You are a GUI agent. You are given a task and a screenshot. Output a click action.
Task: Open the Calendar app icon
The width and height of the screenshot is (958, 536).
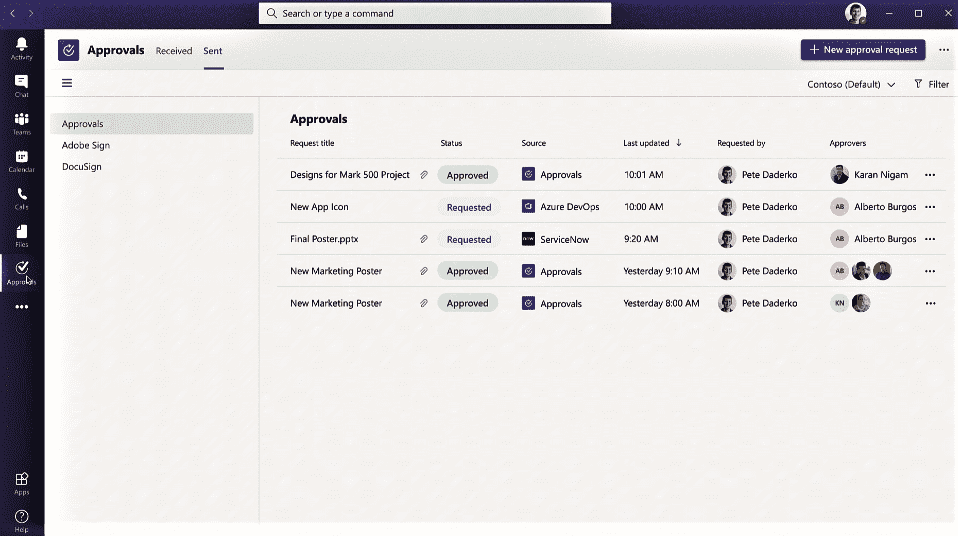21,161
